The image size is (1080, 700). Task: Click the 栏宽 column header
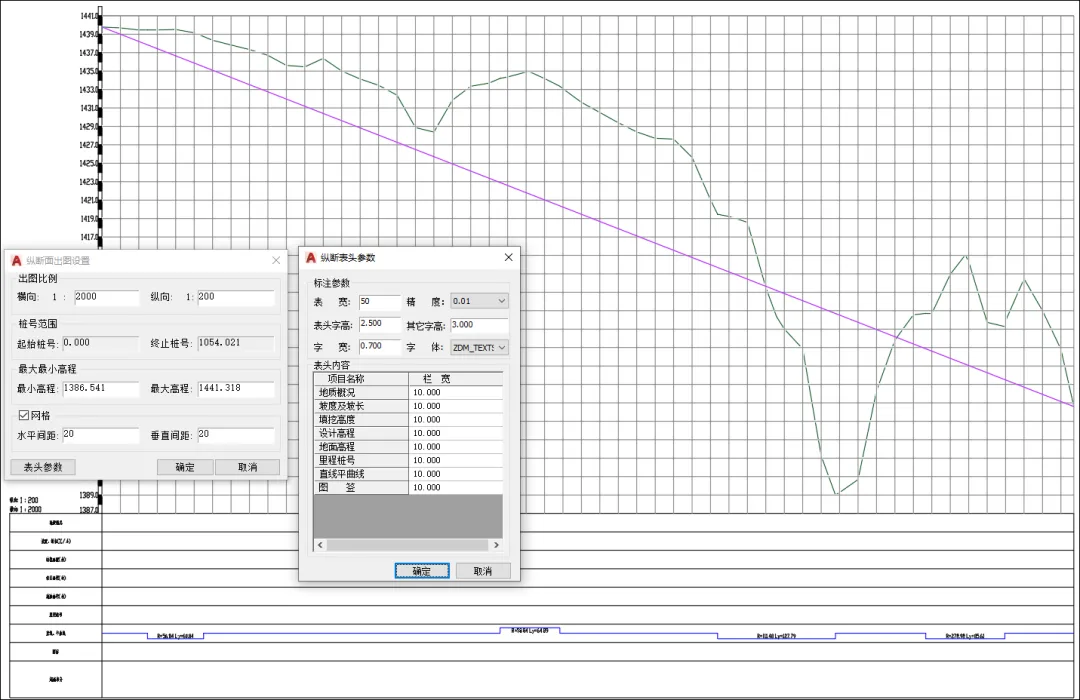point(455,379)
